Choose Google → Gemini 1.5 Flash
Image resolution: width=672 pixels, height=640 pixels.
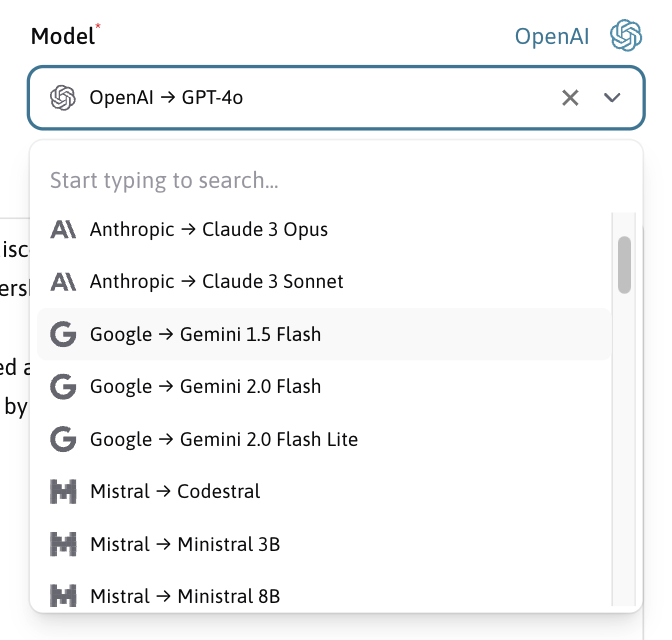click(x=324, y=334)
